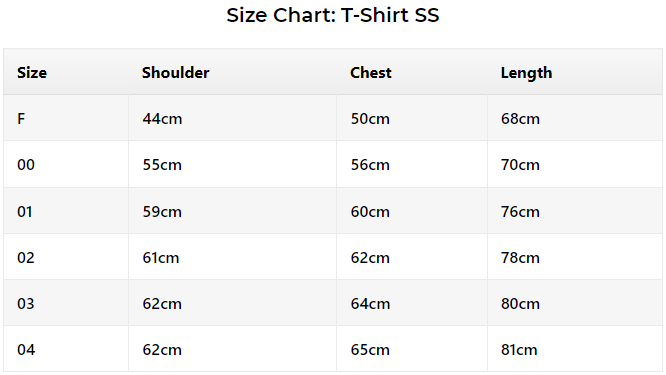Click the size 02 row label
Screen dimensions: 666x375
25,258
